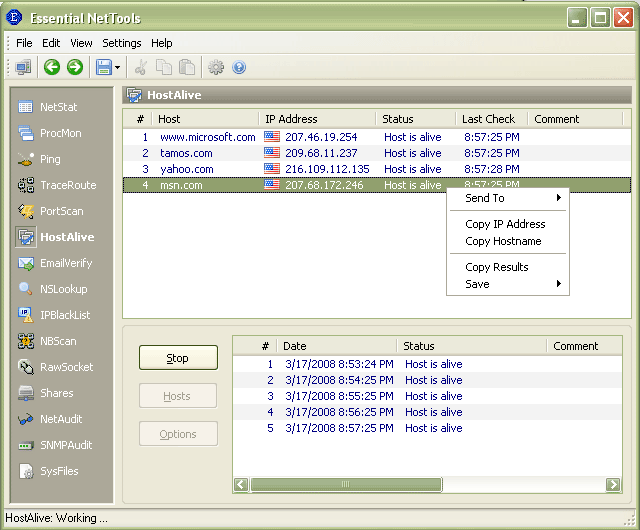
Task: Click the Hosts button
Action: point(178,396)
